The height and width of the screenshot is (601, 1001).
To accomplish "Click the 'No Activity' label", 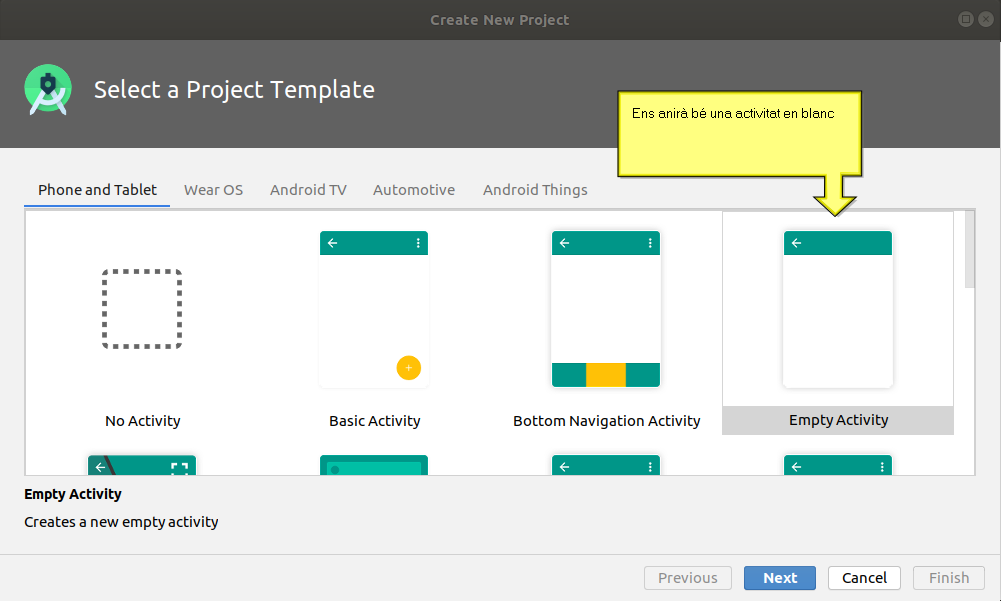I will (143, 421).
